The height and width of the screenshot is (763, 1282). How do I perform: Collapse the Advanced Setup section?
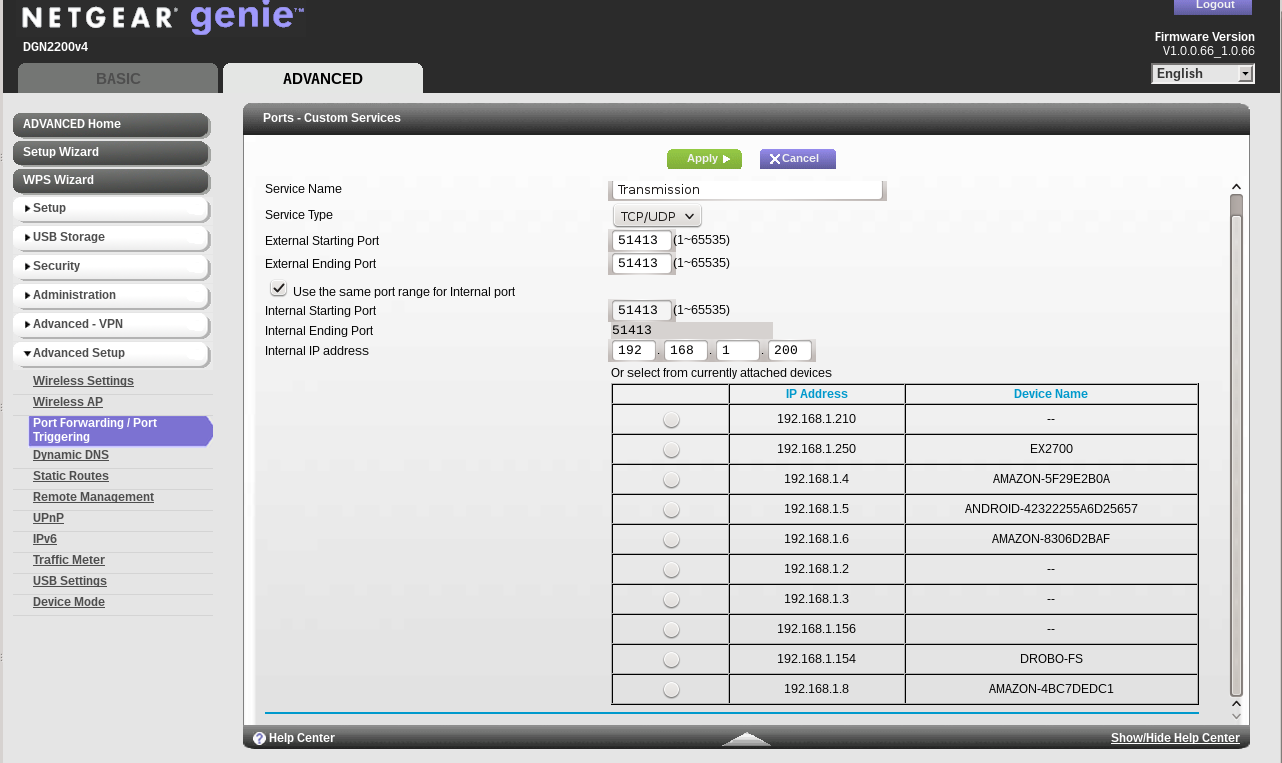point(110,353)
